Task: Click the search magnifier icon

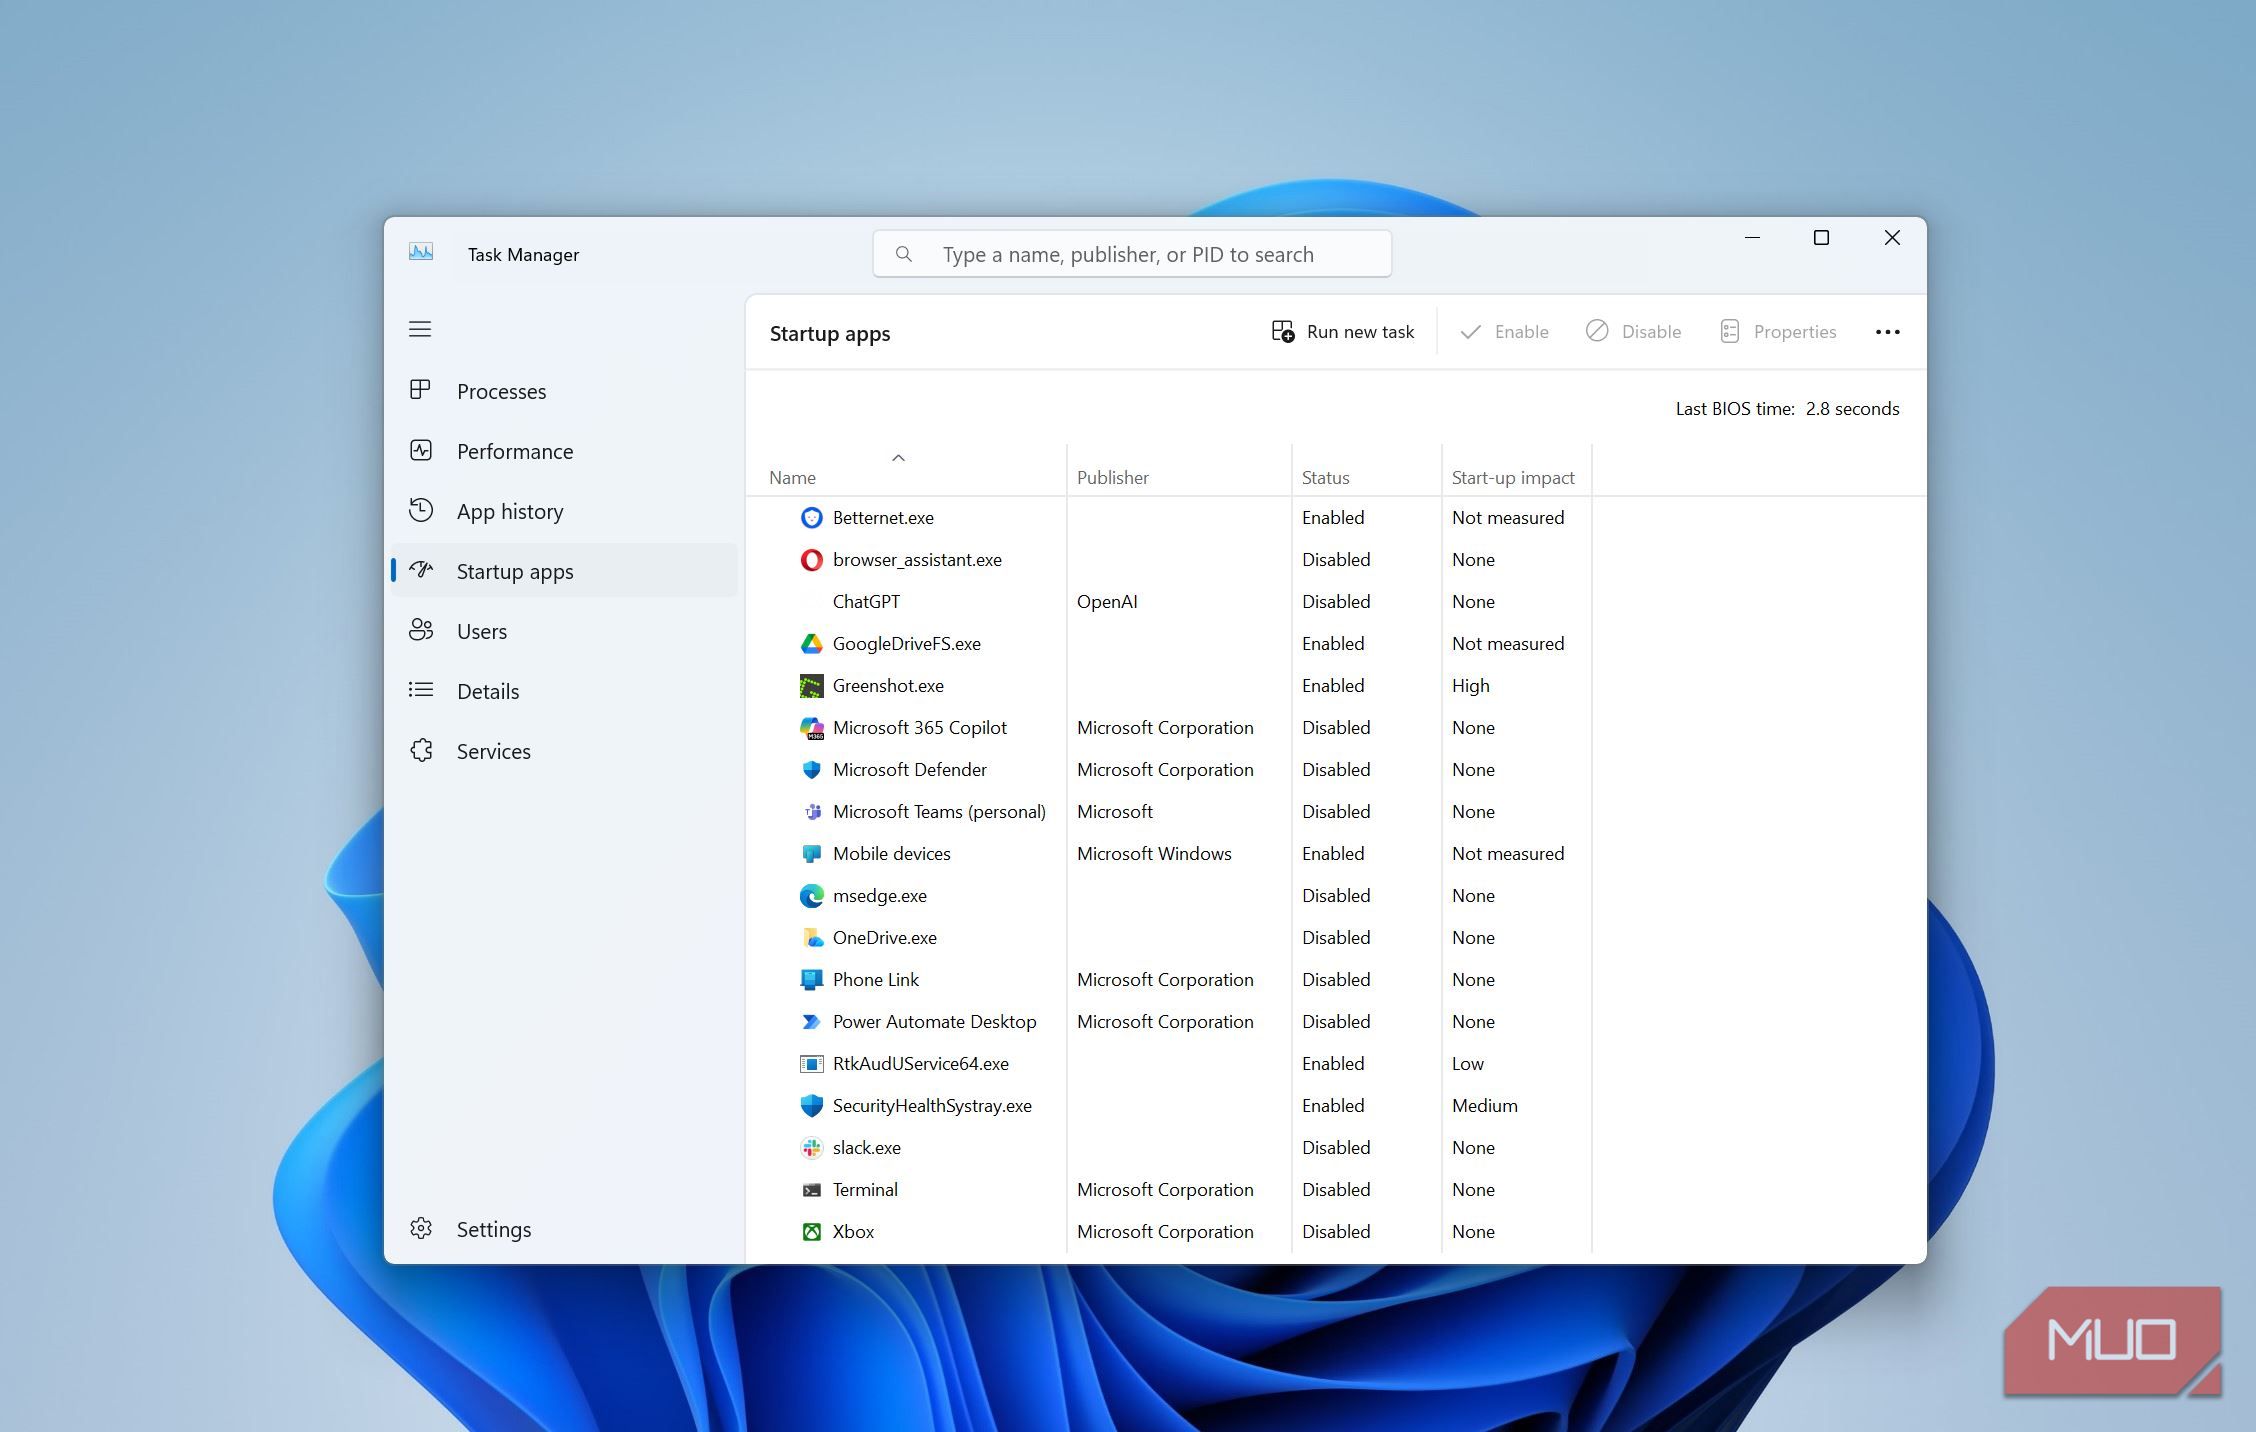Action: point(904,254)
